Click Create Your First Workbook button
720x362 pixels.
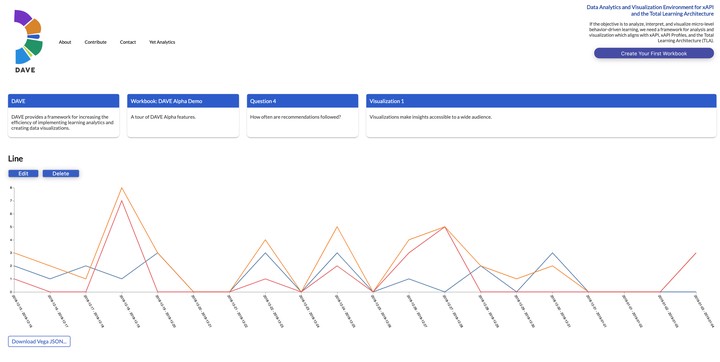pyautogui.click(x=653, y=53)
